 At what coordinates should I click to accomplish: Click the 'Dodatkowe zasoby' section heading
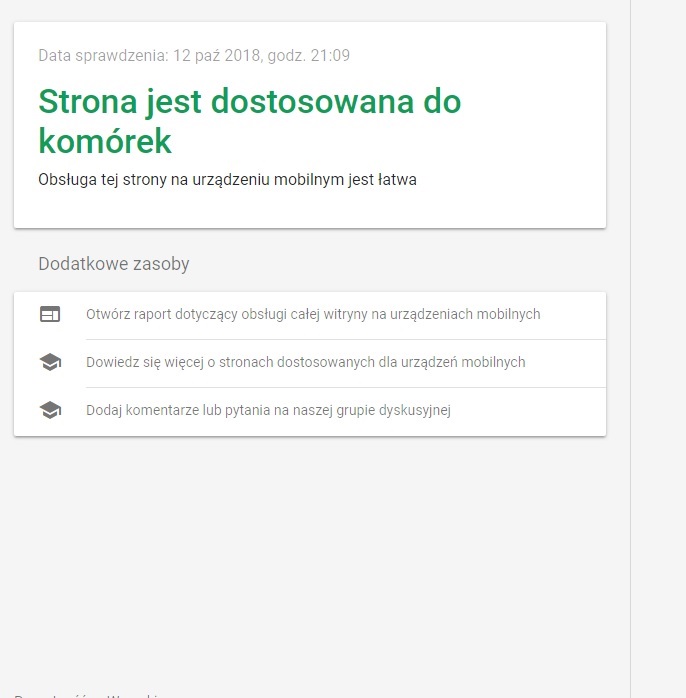click(x=114, y=264)
